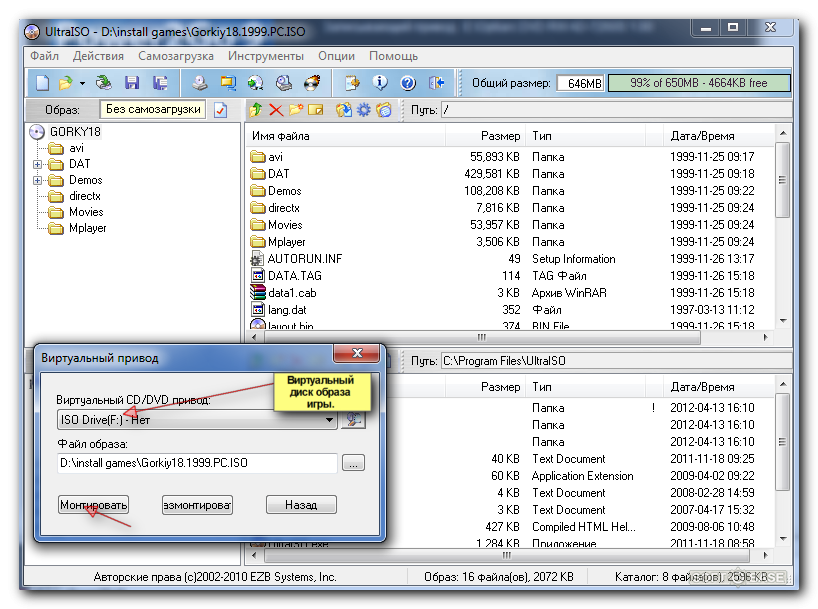Screen dimensions: 818x609
Task: Open the Действия menu
Action: pyautogui.click(x=98, y=56)
